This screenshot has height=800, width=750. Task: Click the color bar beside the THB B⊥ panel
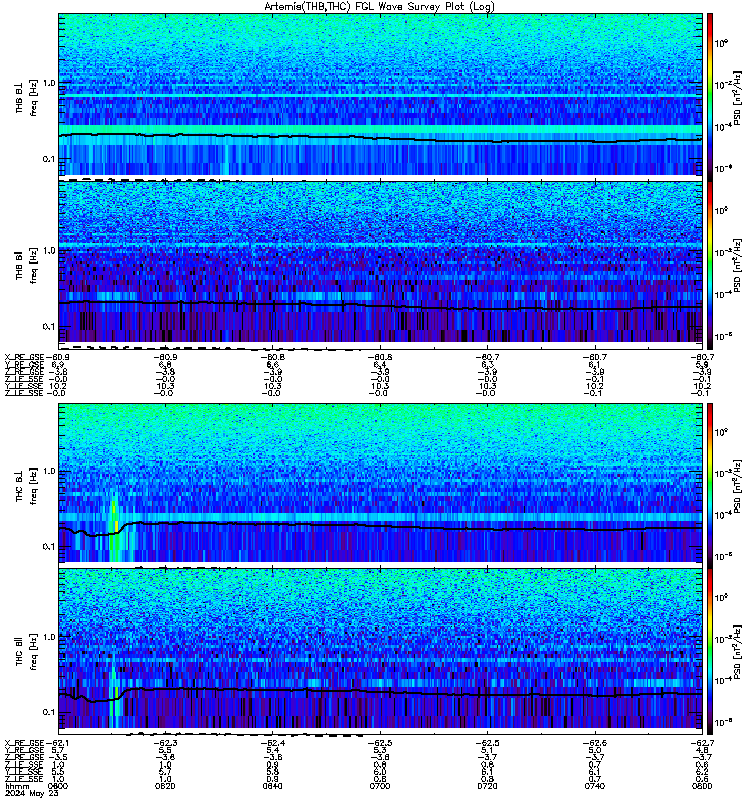pyautogui.click(x=710, y=96)
